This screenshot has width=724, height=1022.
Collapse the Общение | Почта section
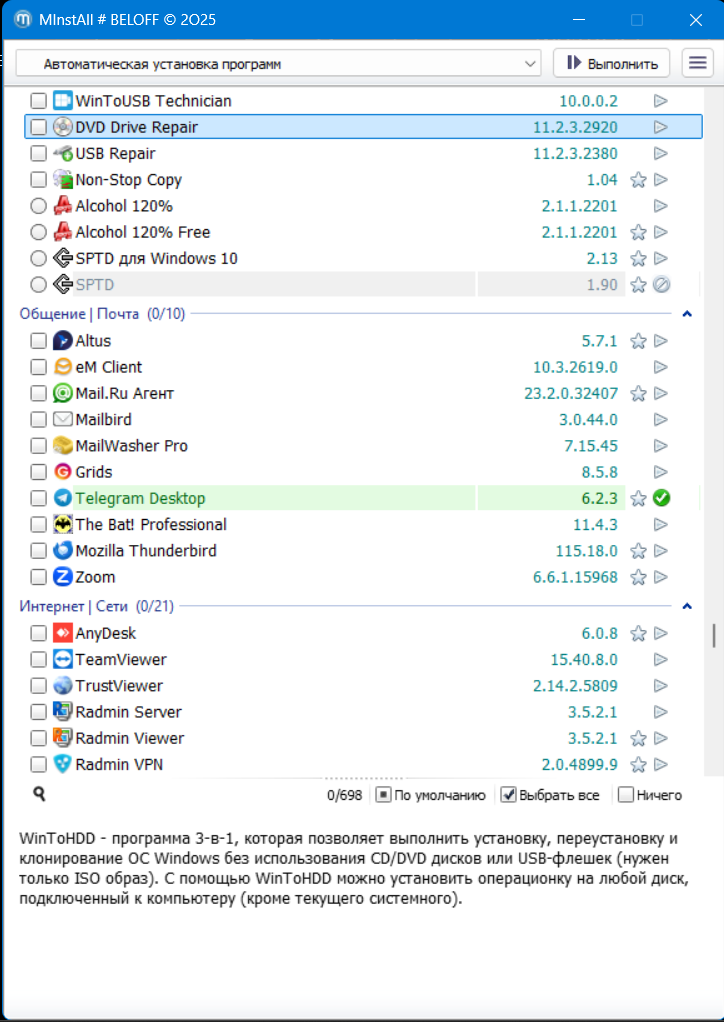(x=687, y=314)
